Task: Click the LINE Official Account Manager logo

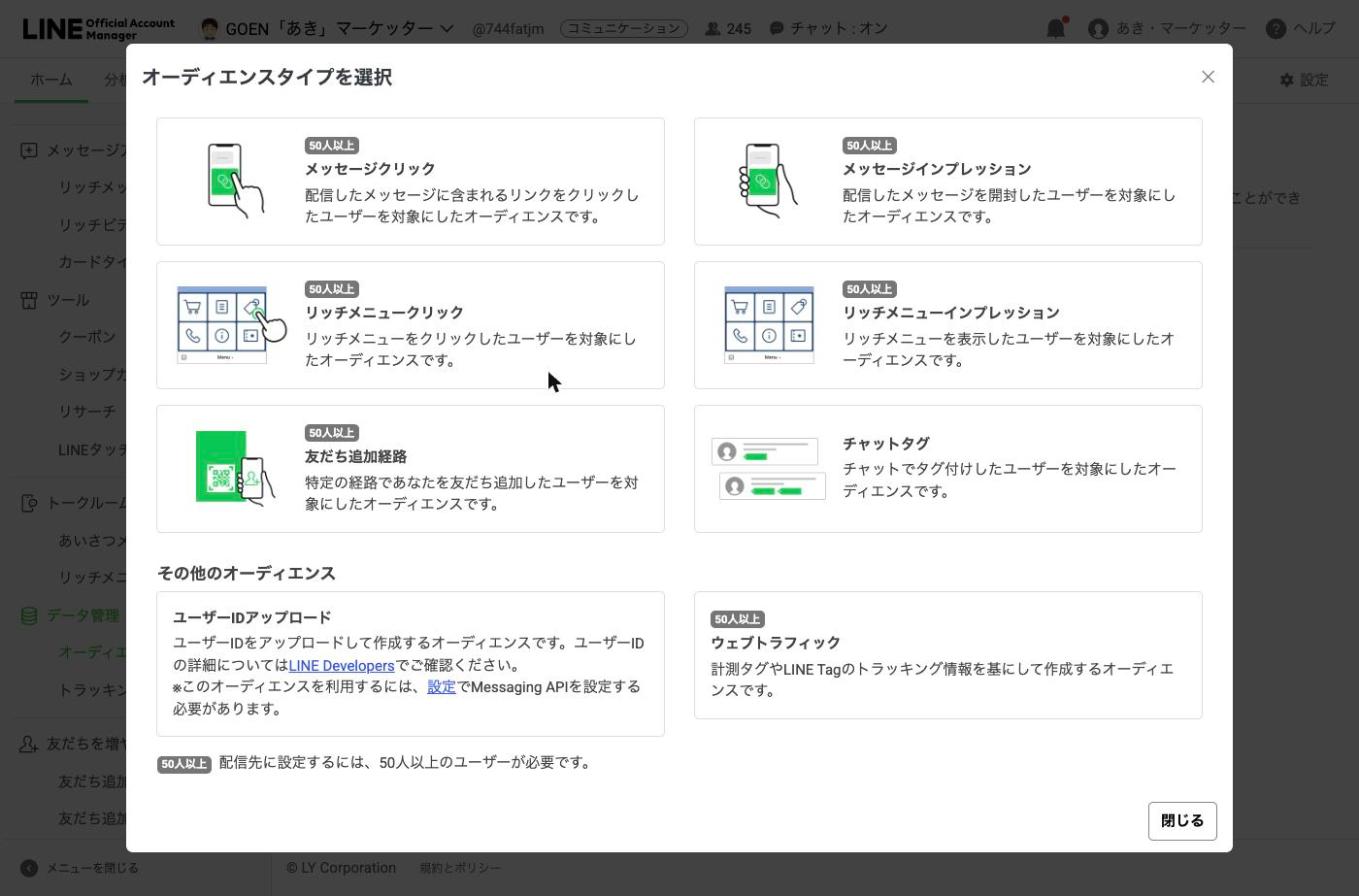Action: click(x=98, y=28)
